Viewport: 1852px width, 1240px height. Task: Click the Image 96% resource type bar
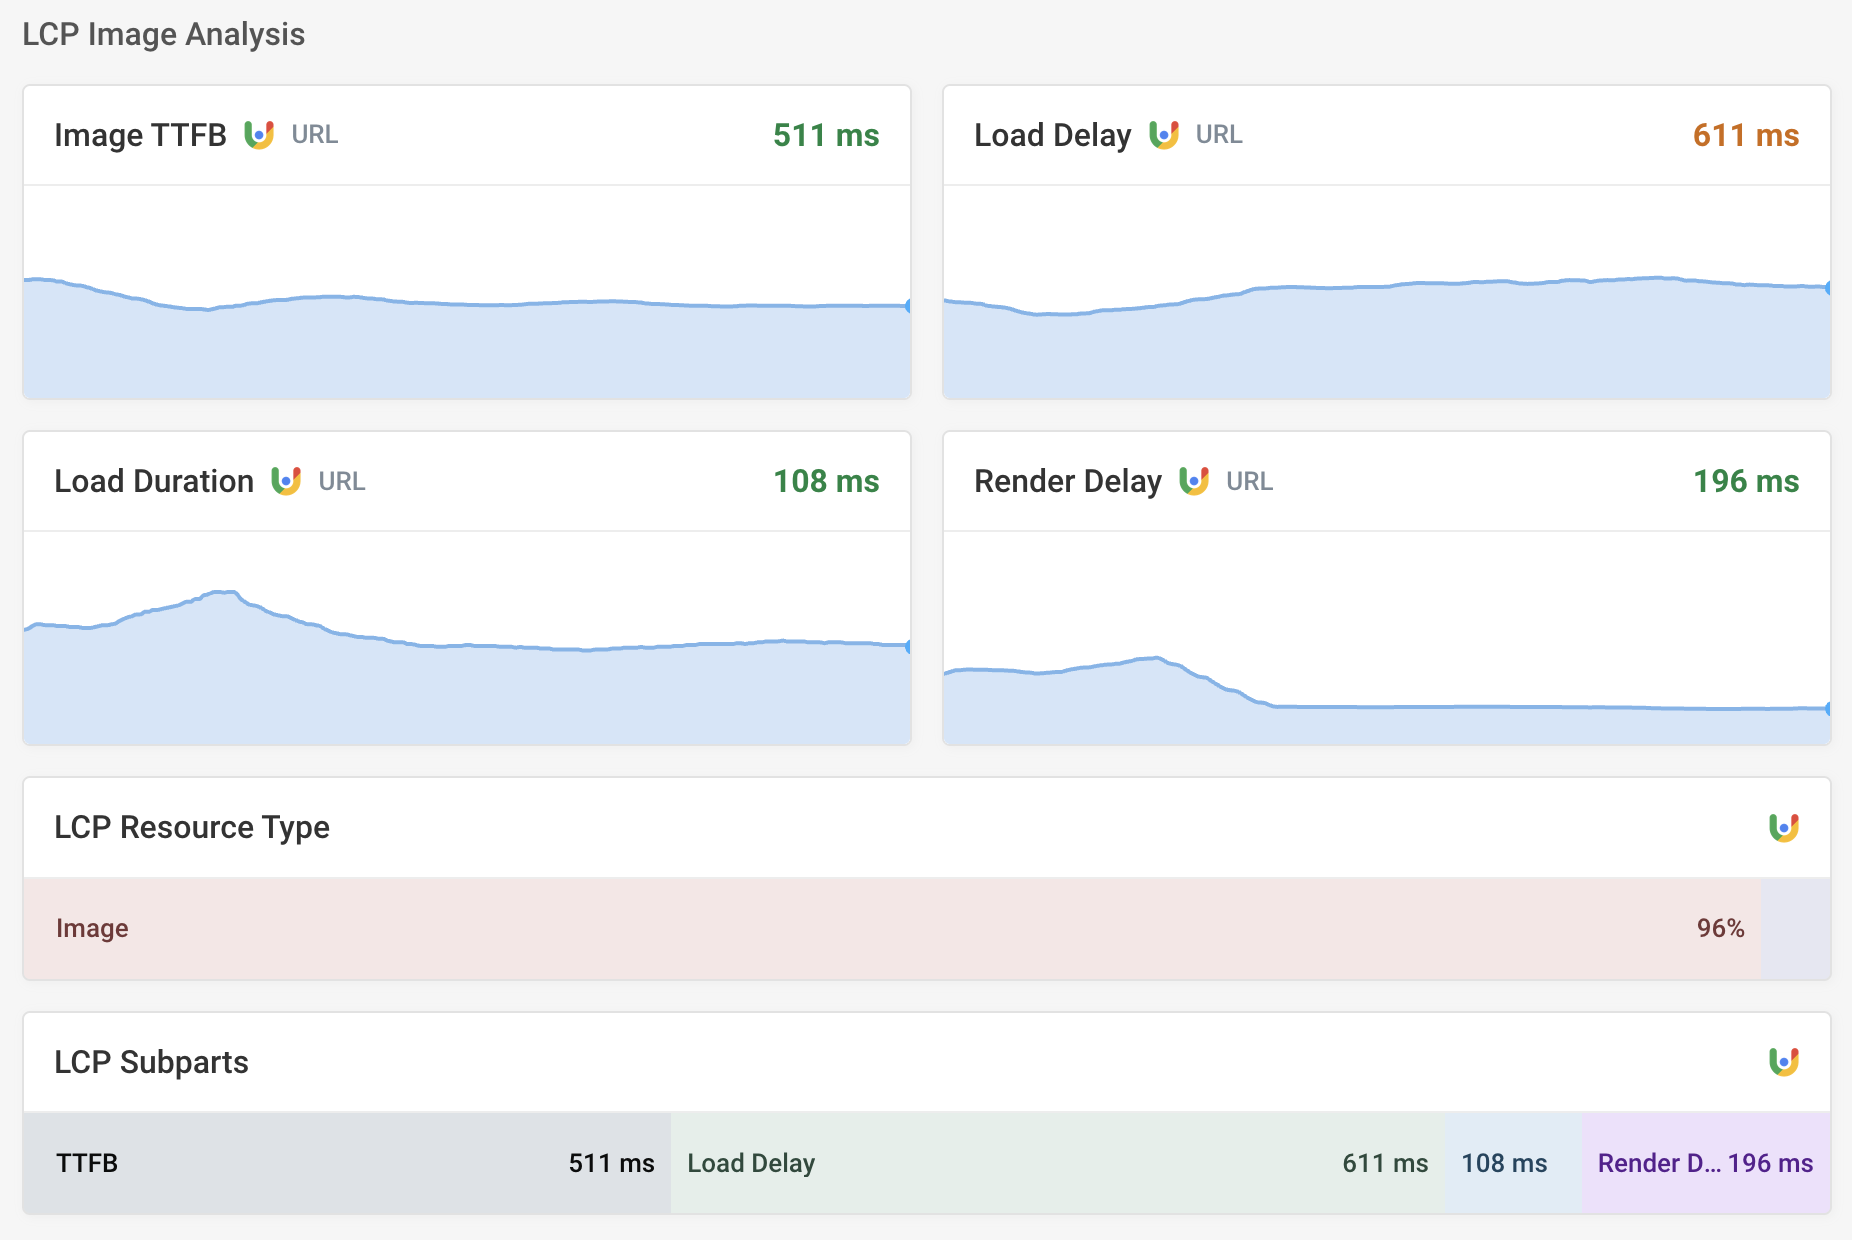892,928
